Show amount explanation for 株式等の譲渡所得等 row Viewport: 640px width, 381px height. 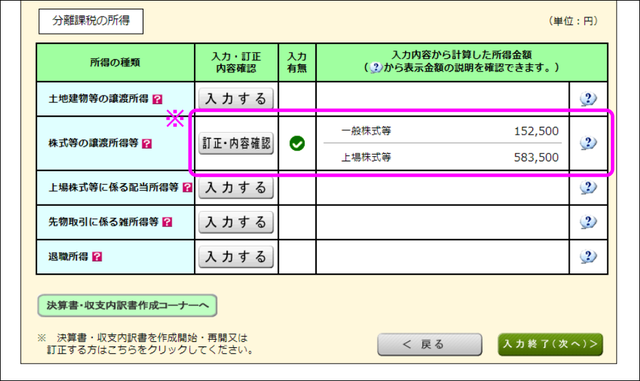pos(588,143)
